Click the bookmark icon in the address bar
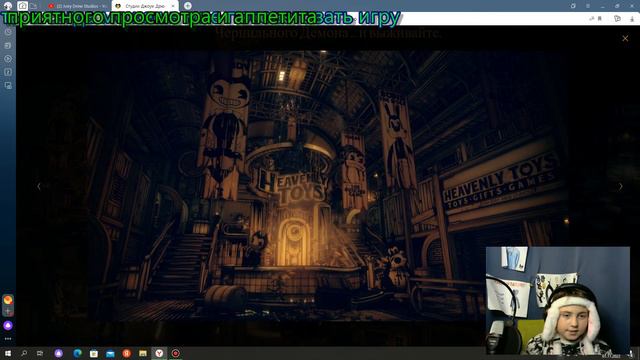Screen dimensions: 640x360 click(600, 18)
